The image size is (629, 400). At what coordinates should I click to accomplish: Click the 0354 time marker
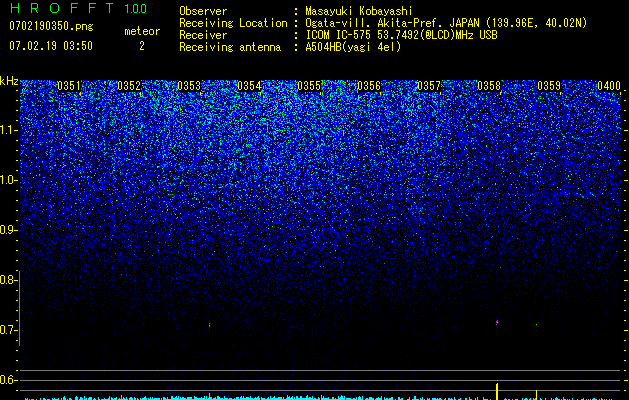249,86
